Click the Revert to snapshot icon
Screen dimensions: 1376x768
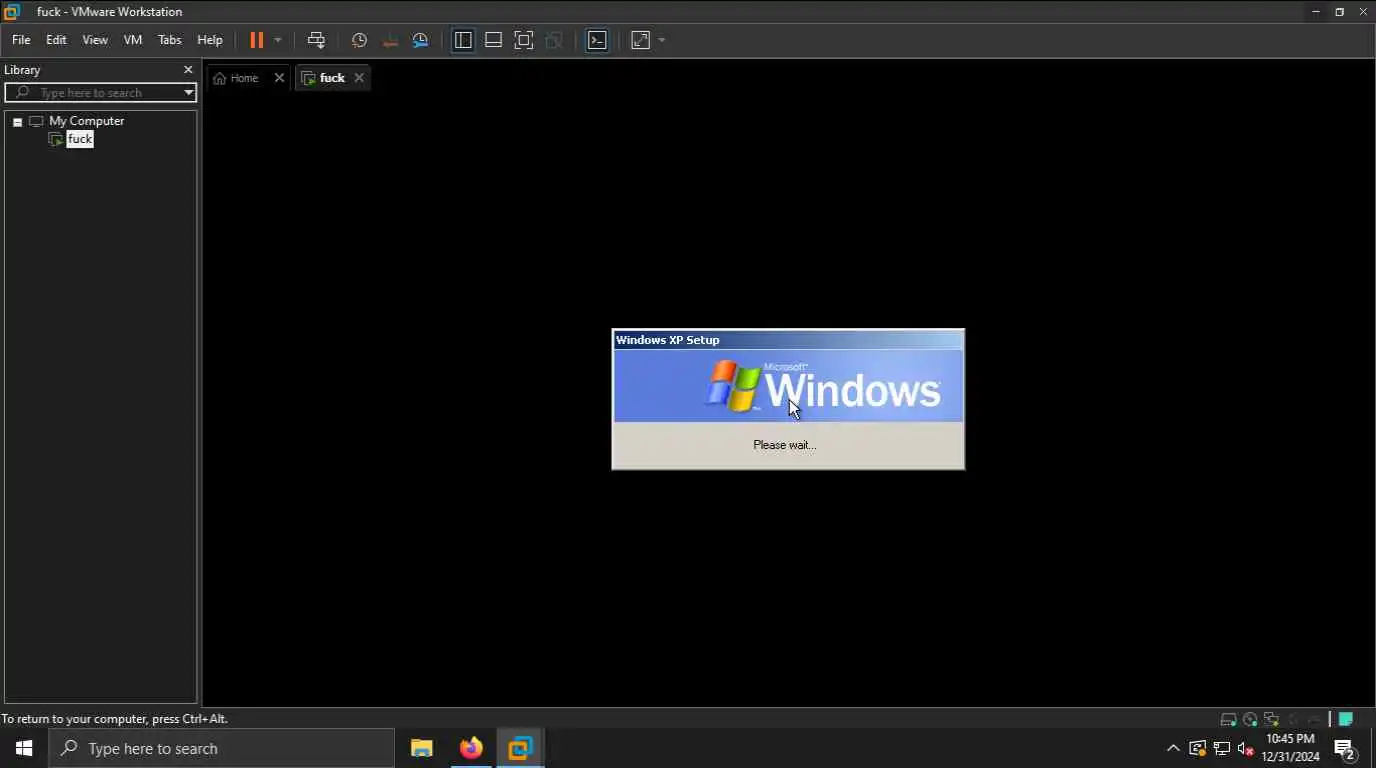[390, 40]
